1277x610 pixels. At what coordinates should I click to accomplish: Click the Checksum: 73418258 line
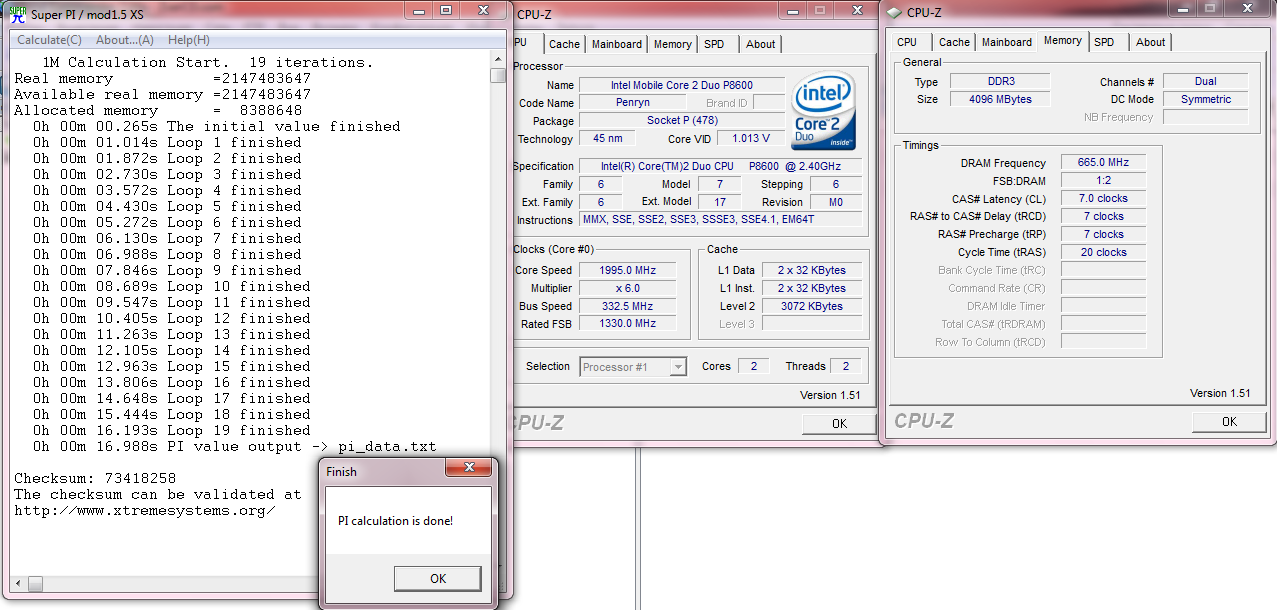pos(95,478)
